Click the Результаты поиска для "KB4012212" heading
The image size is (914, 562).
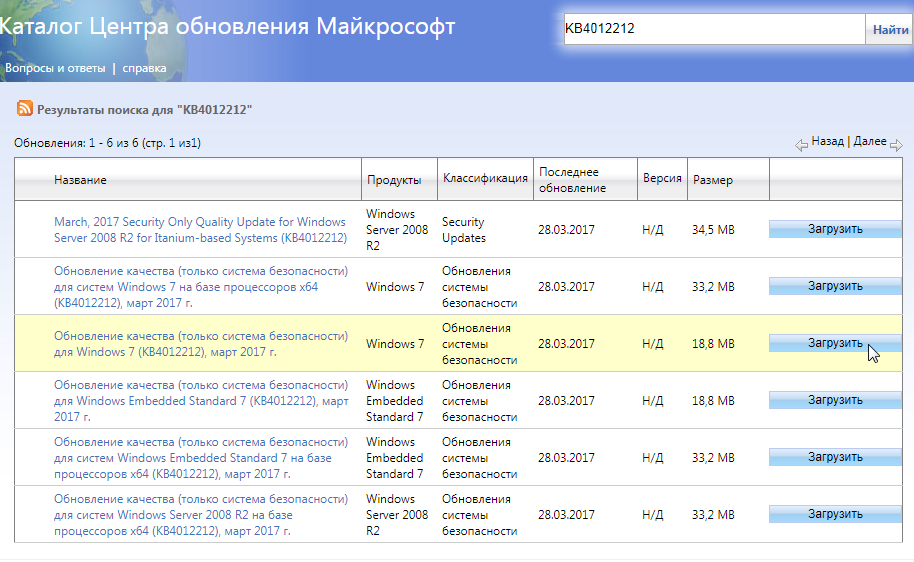[145, 110]
